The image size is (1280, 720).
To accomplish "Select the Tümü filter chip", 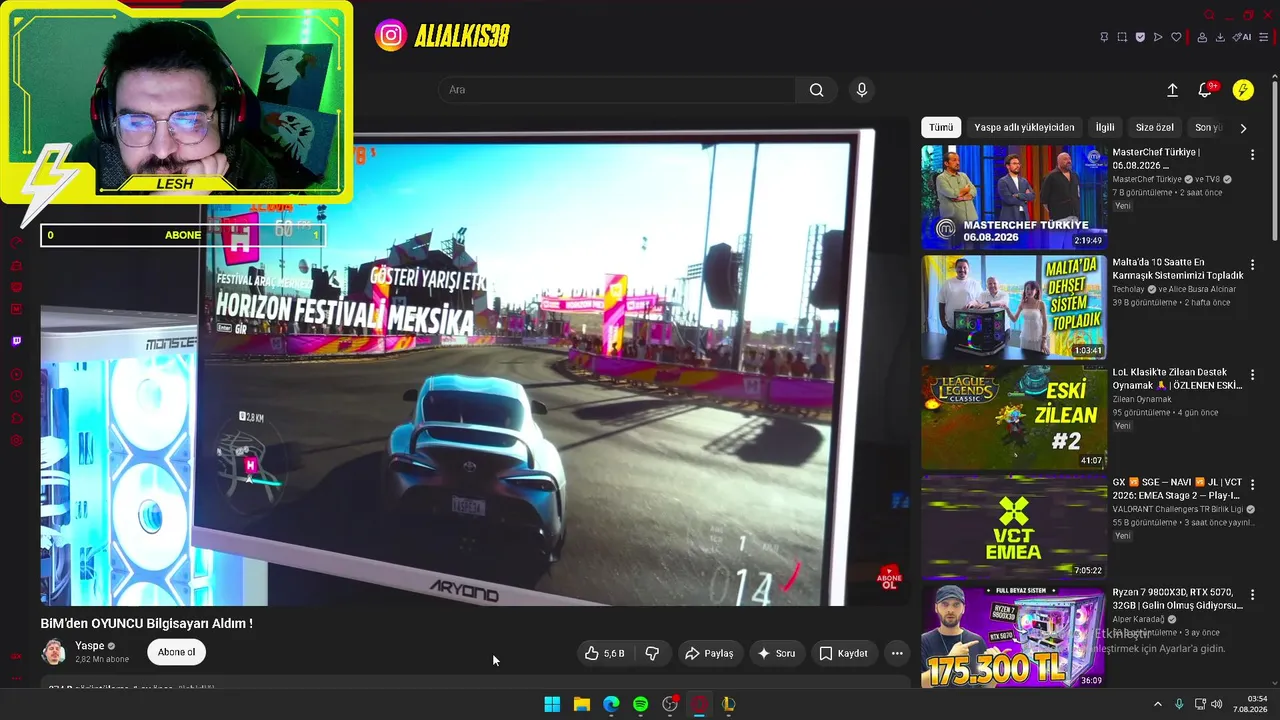I will pos(941,128).
